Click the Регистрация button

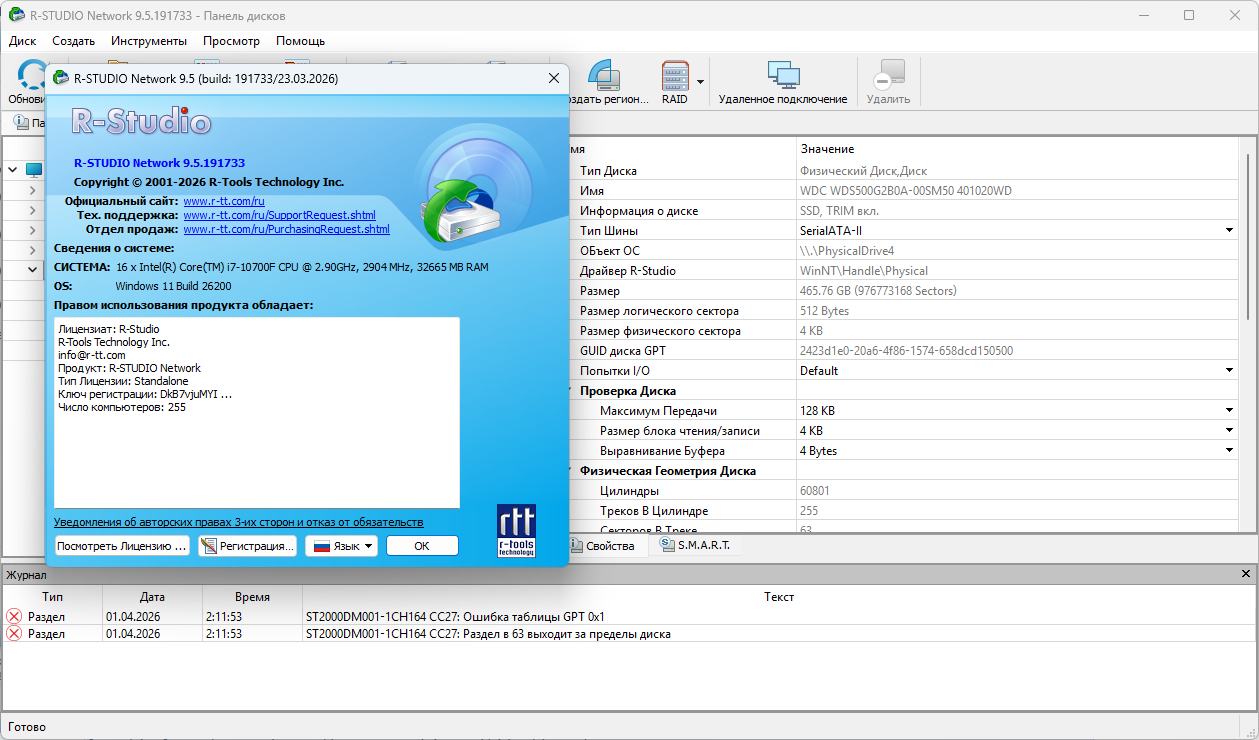click(x=247, y=546)
